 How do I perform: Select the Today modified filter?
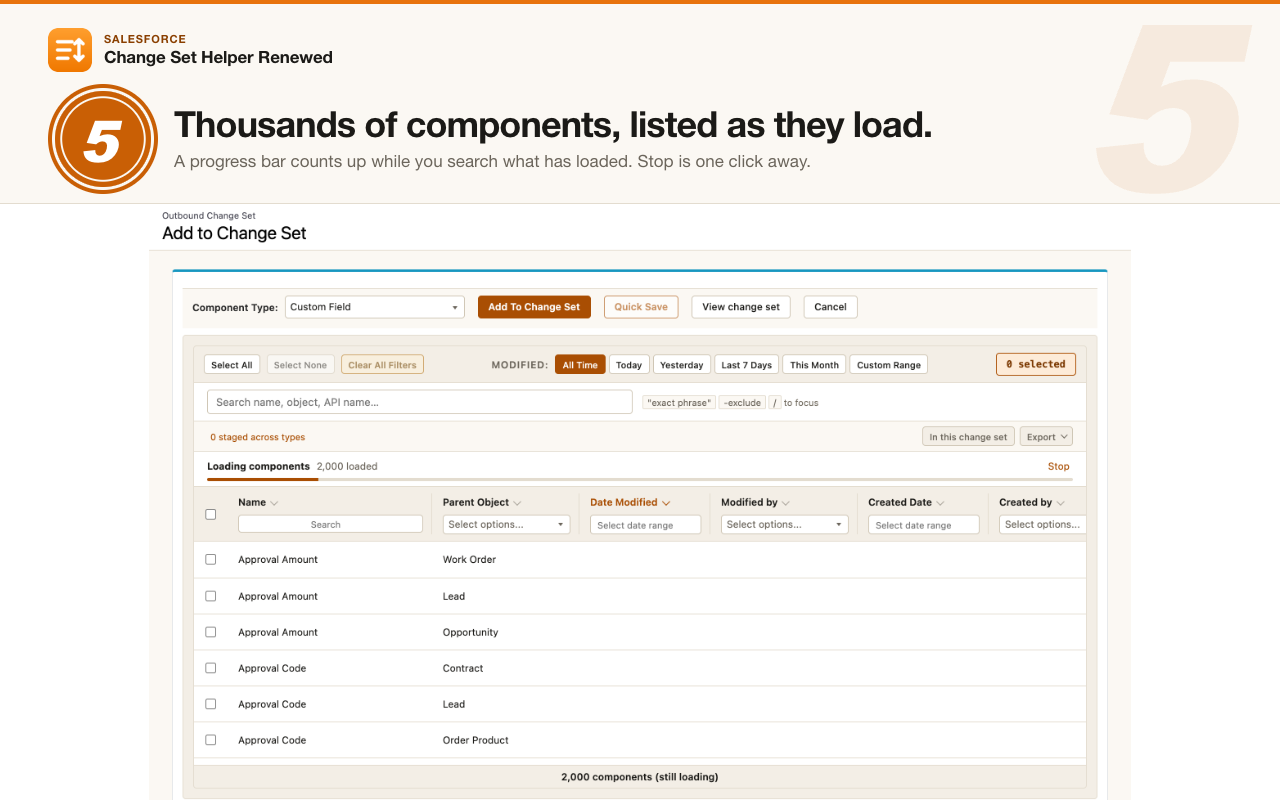pyautogui.click(x=629, y=365)
